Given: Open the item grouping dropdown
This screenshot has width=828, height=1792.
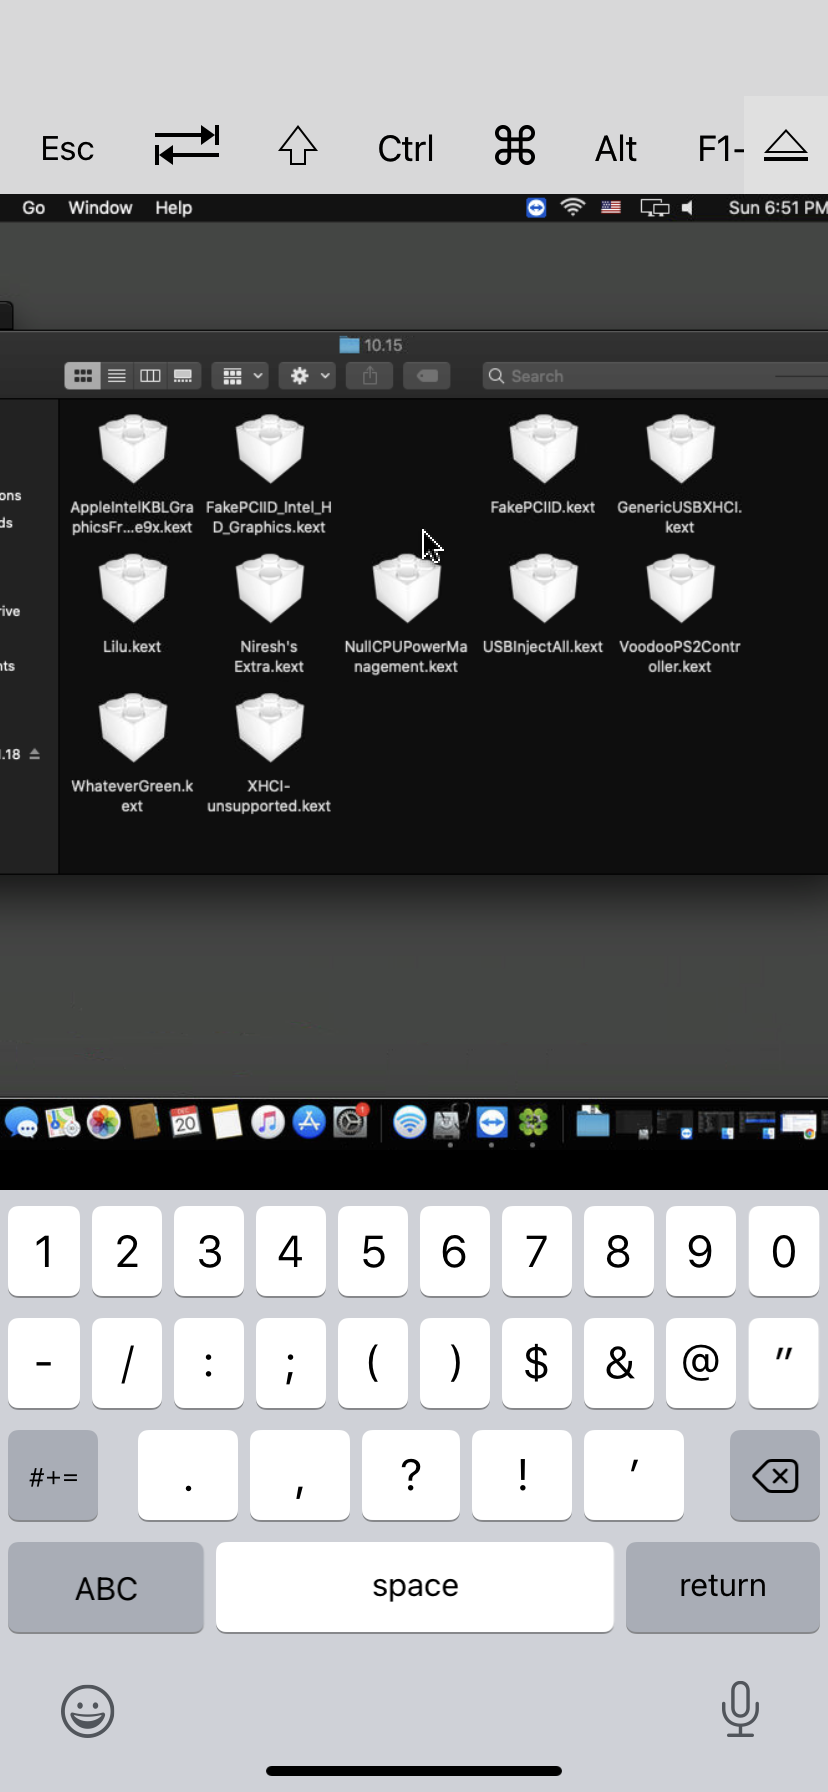Looking at the screenshot, I should pyautogui.click(x=240, y=376).
